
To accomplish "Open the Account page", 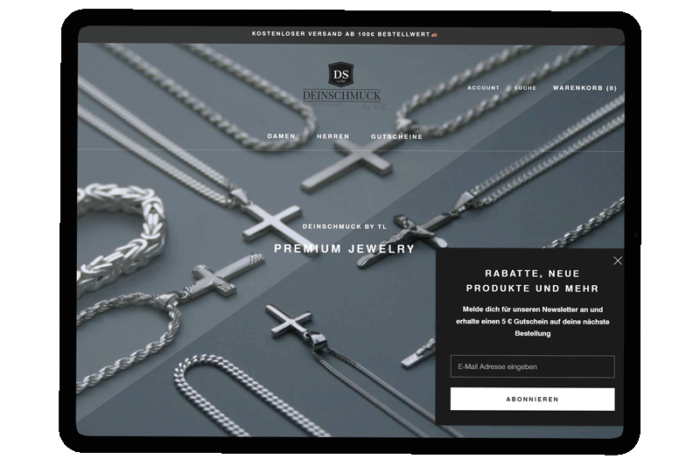I will (483, 88).
